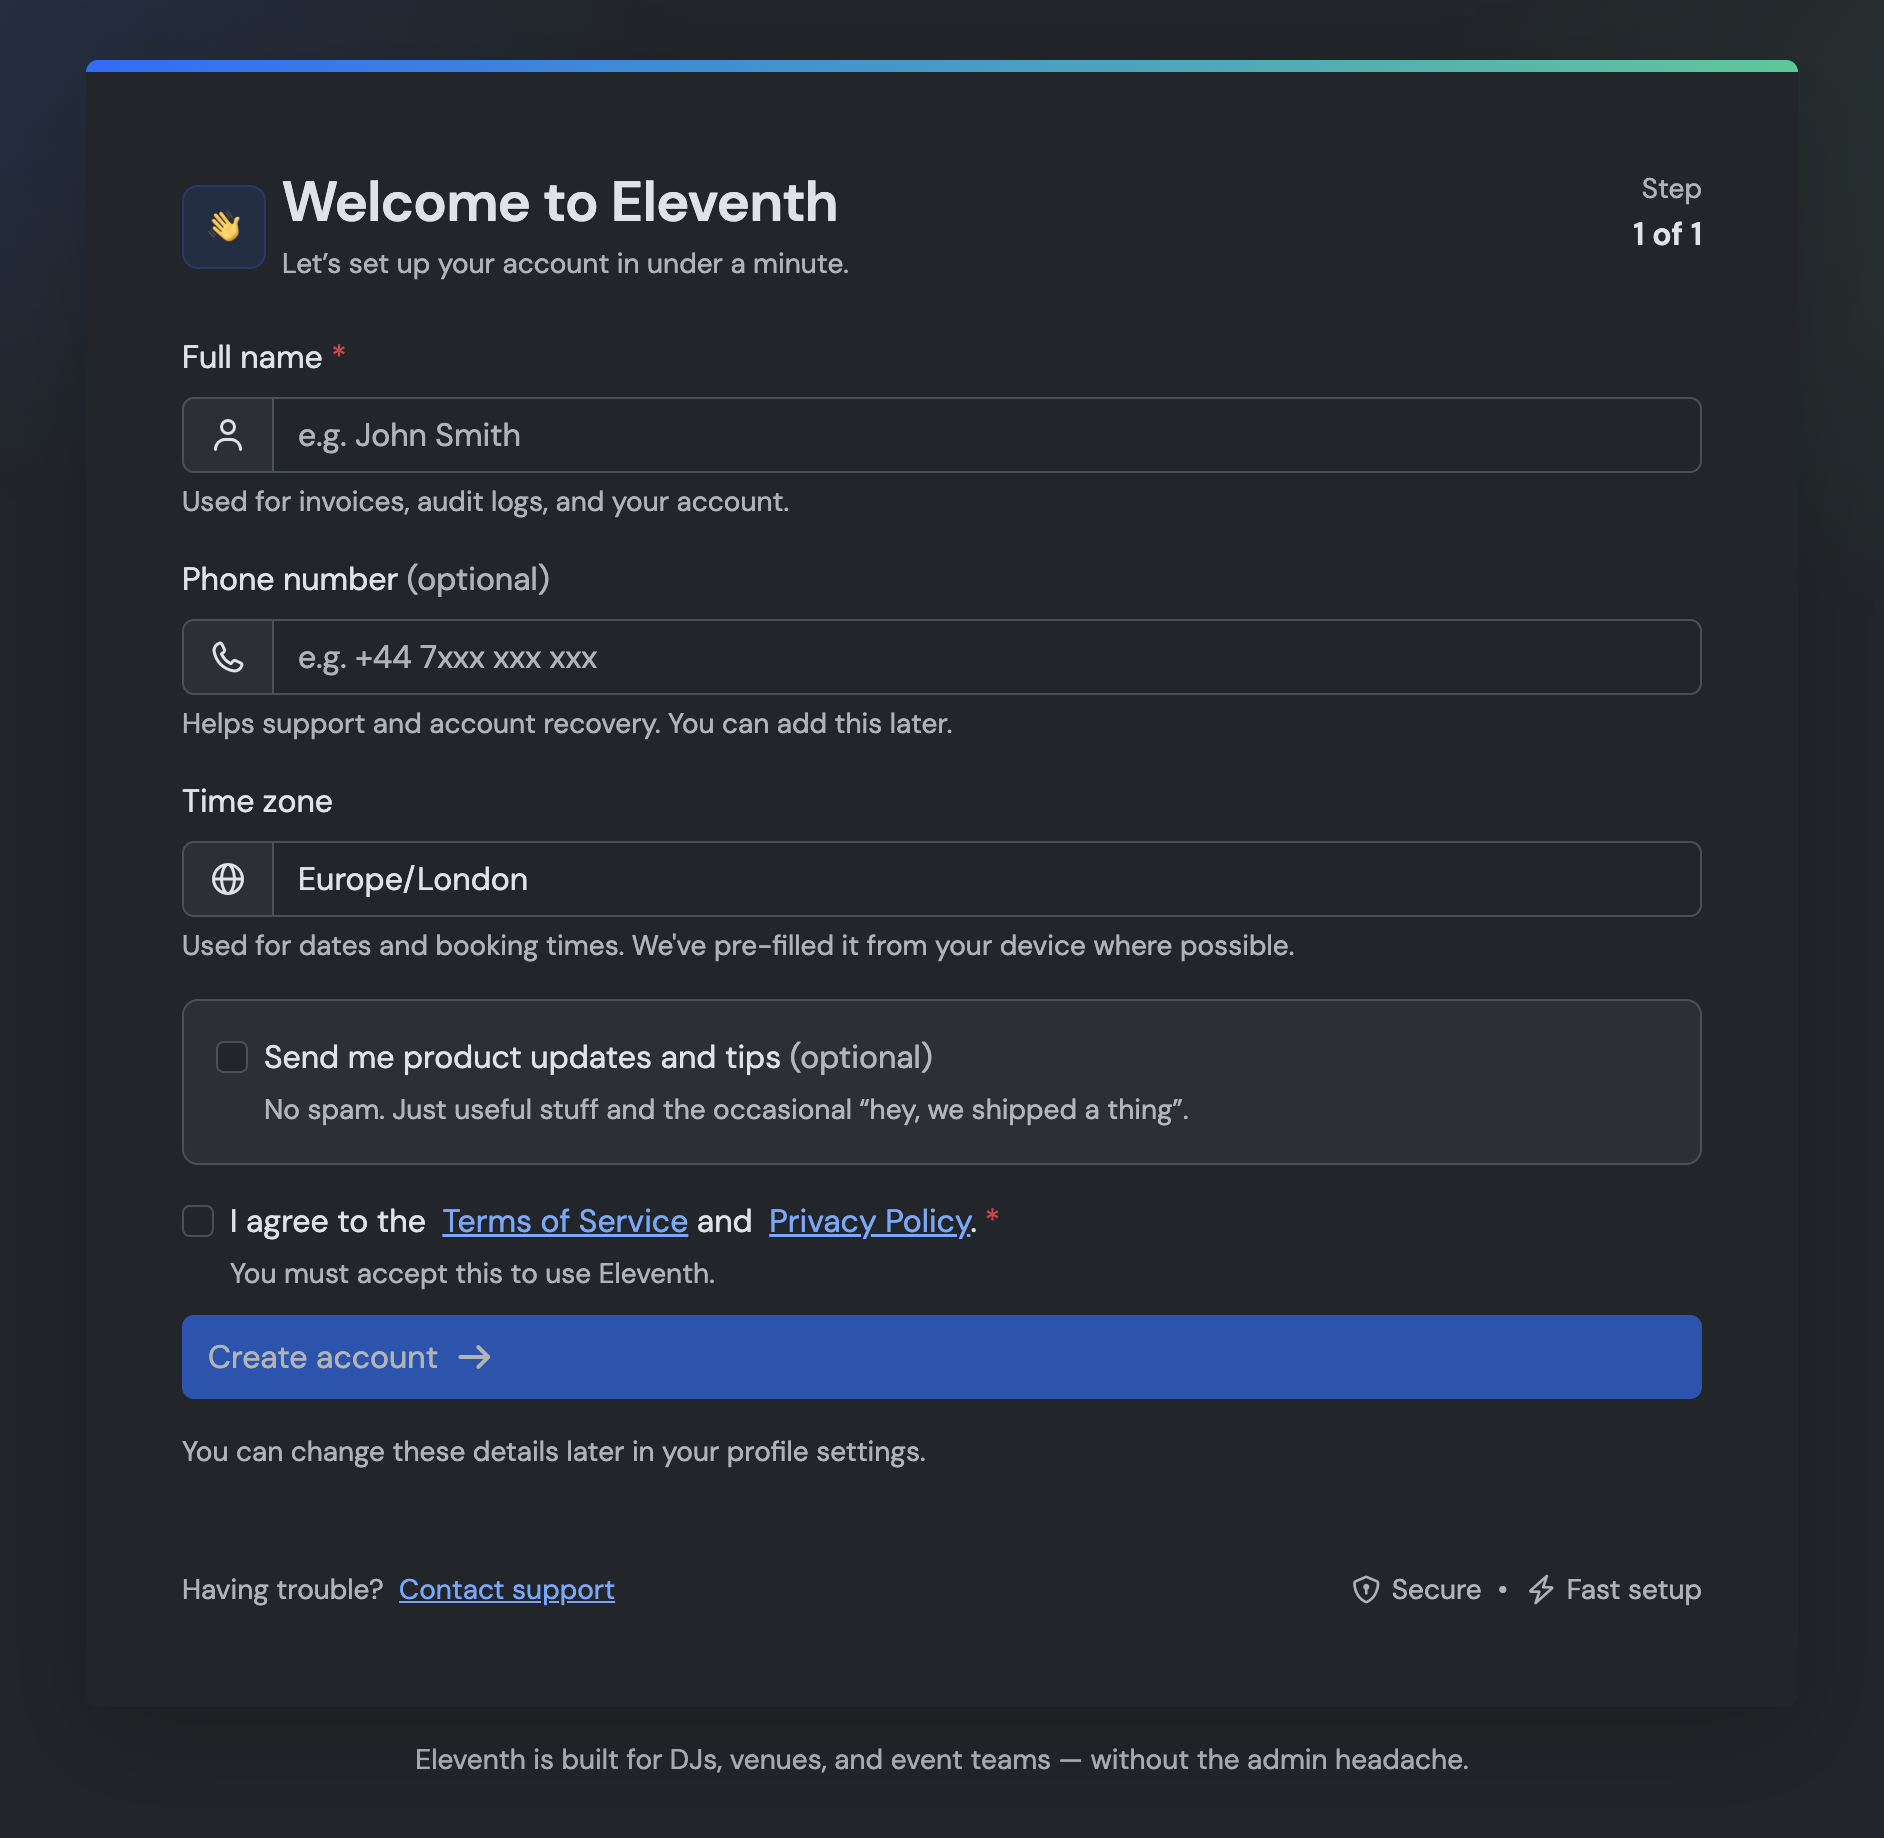
Task: Click the waving hand welcome icon
Action: point(224,227)
